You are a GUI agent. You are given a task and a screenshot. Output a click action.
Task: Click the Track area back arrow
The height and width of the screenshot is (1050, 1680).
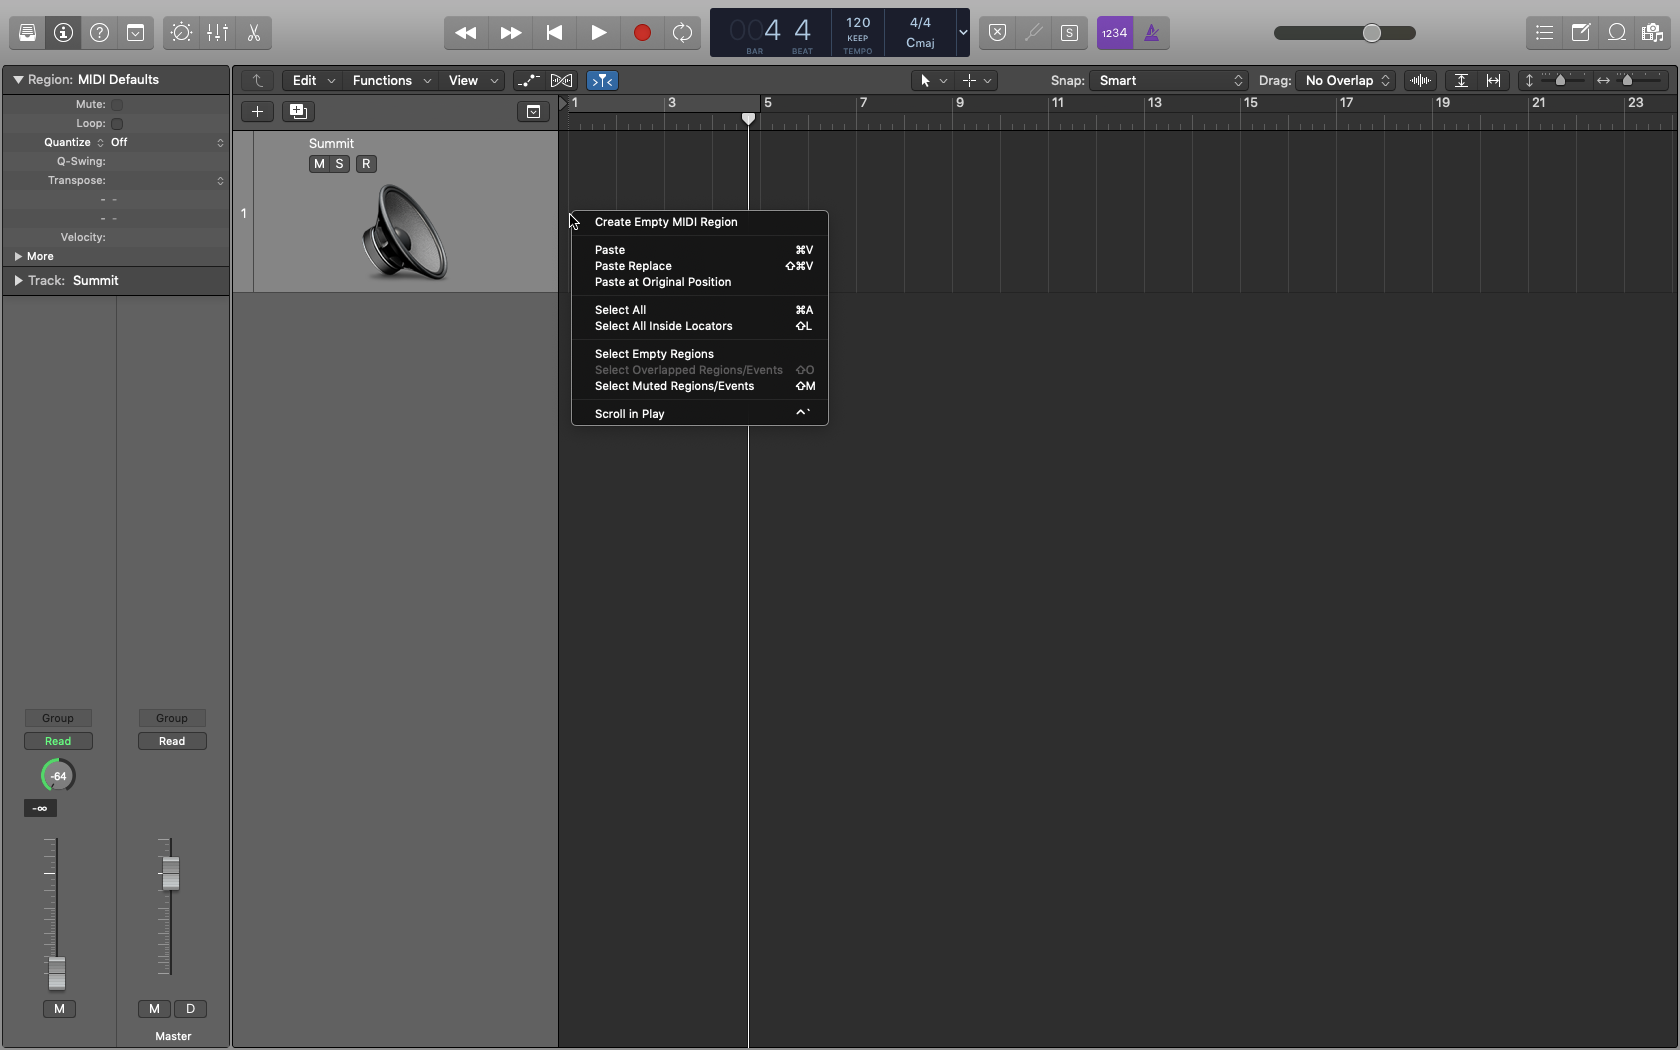tap(258, 80)
